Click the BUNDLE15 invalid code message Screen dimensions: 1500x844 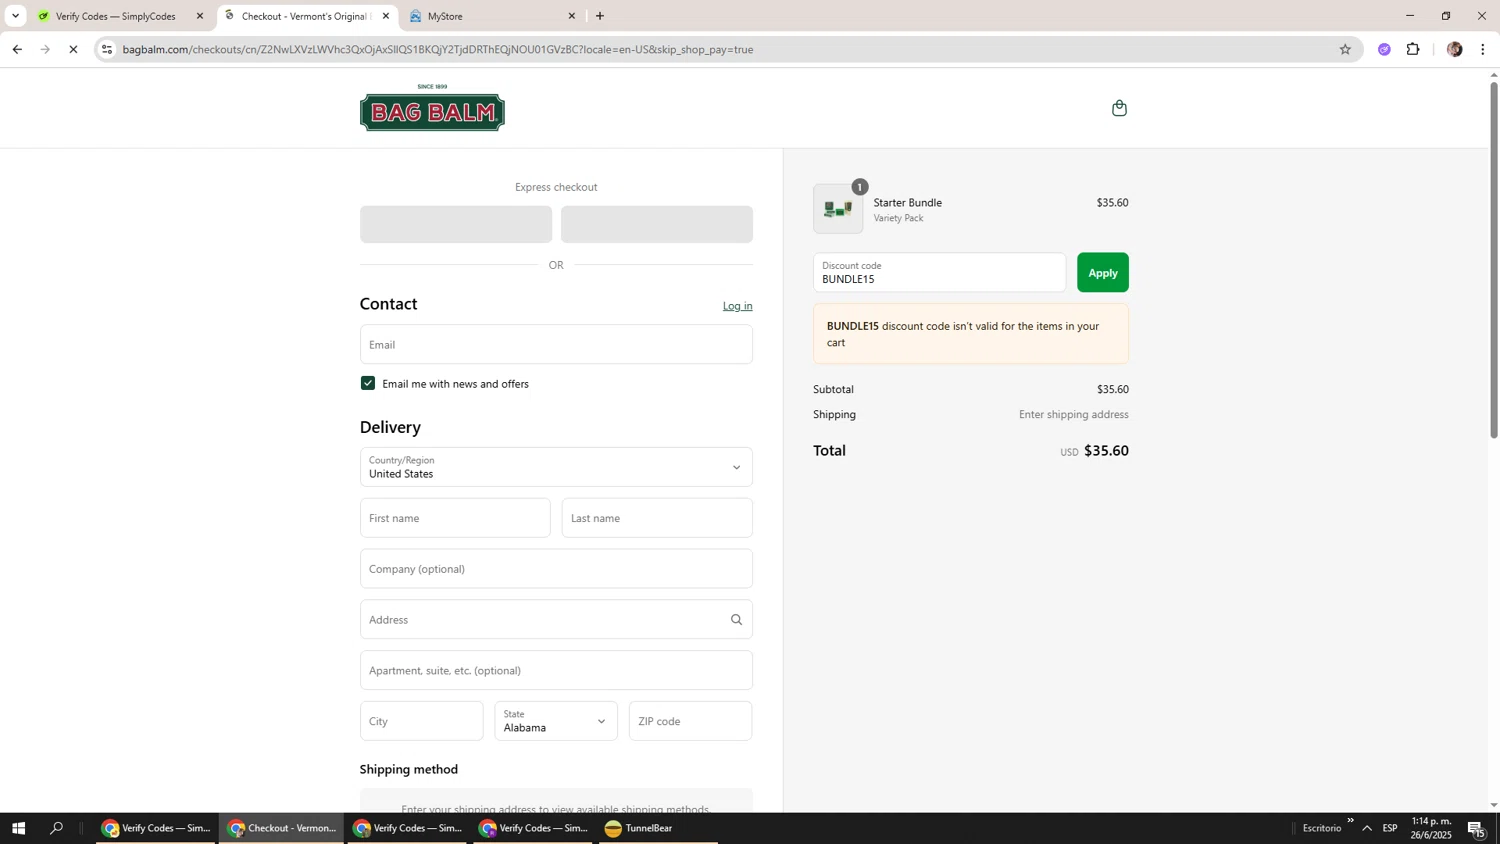coord(971,334)
